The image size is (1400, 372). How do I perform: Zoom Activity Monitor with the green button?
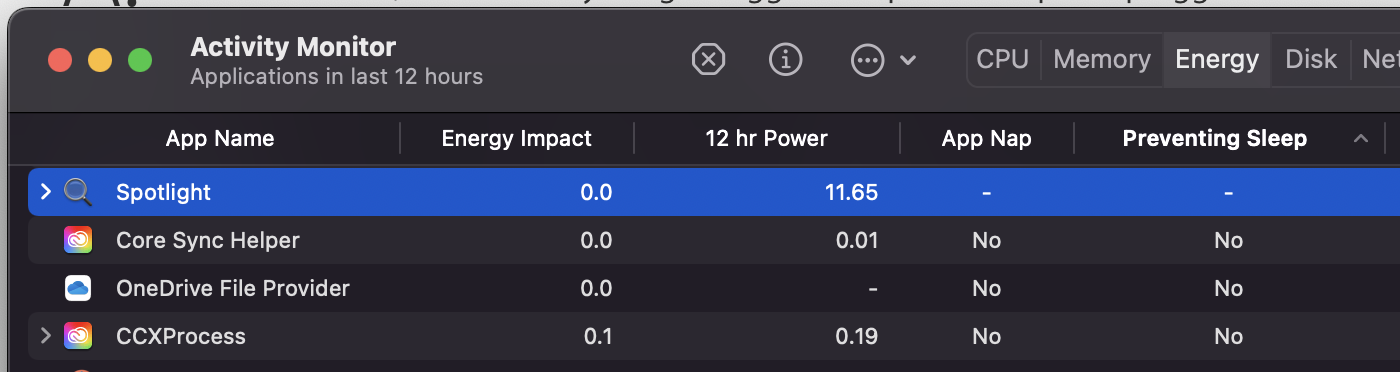140,60
